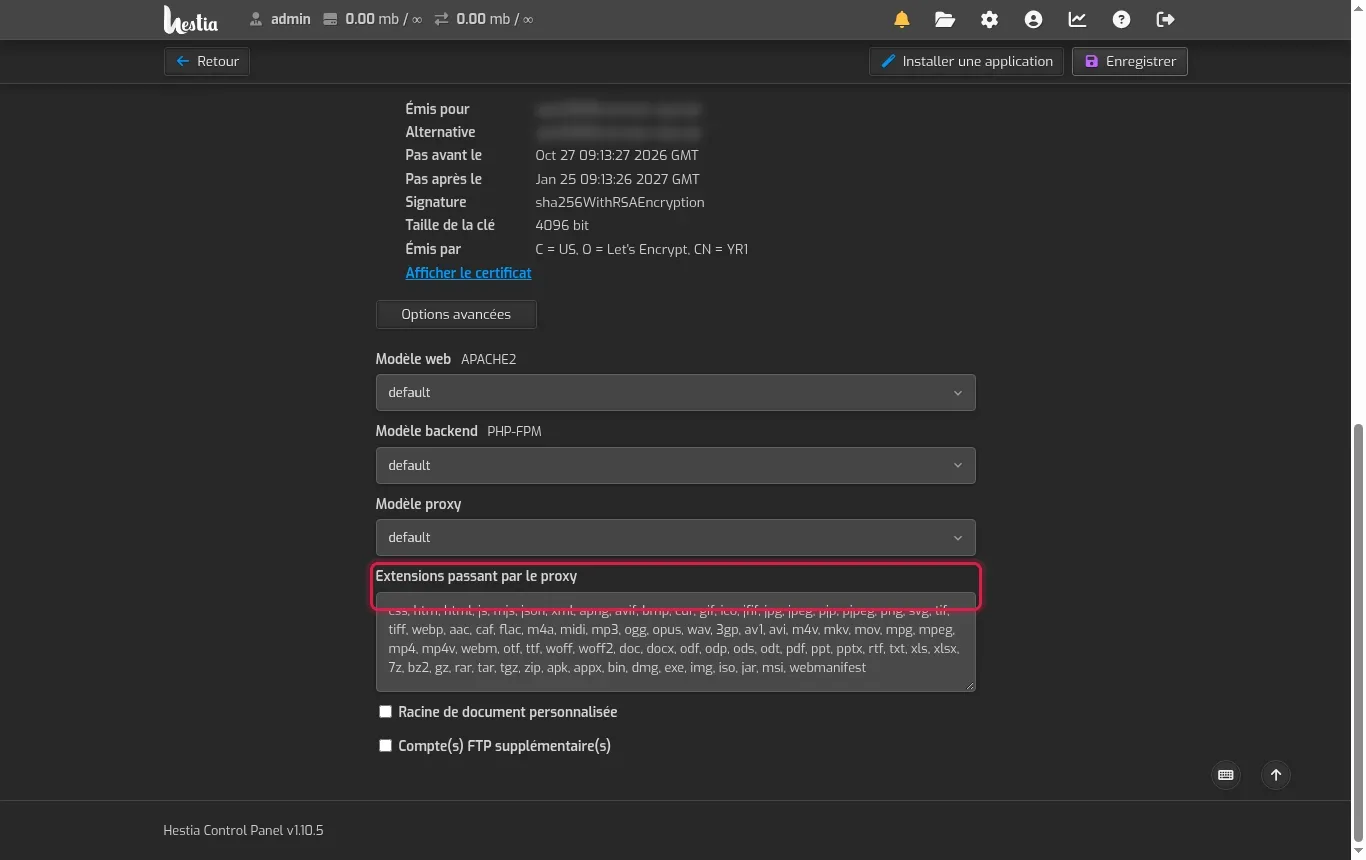Click the Enregistrer button
This screenshot has width=1366, height=860.
[1130, 61]
